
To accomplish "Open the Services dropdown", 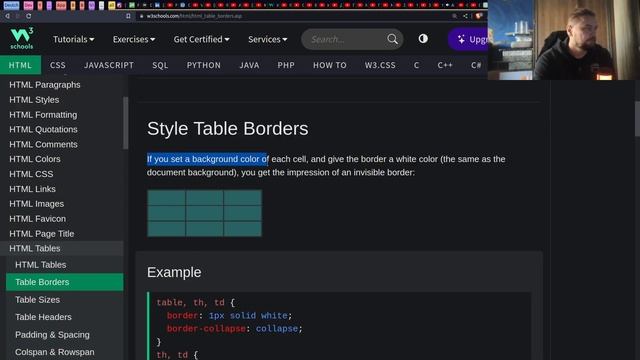I will coord(267,39).
